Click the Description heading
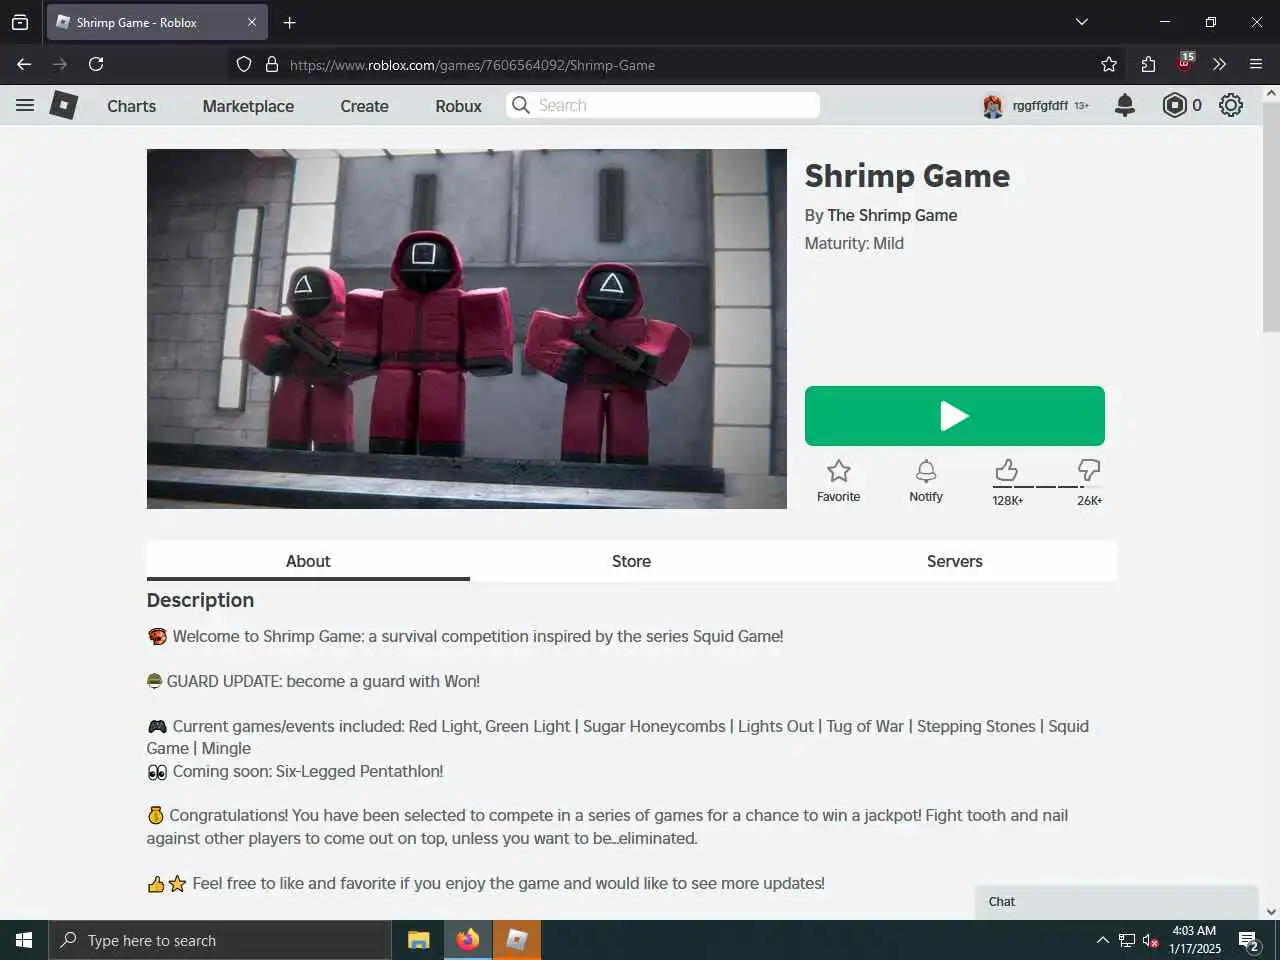This screenshot has width=1280, height=960. [x=200, y=600]
